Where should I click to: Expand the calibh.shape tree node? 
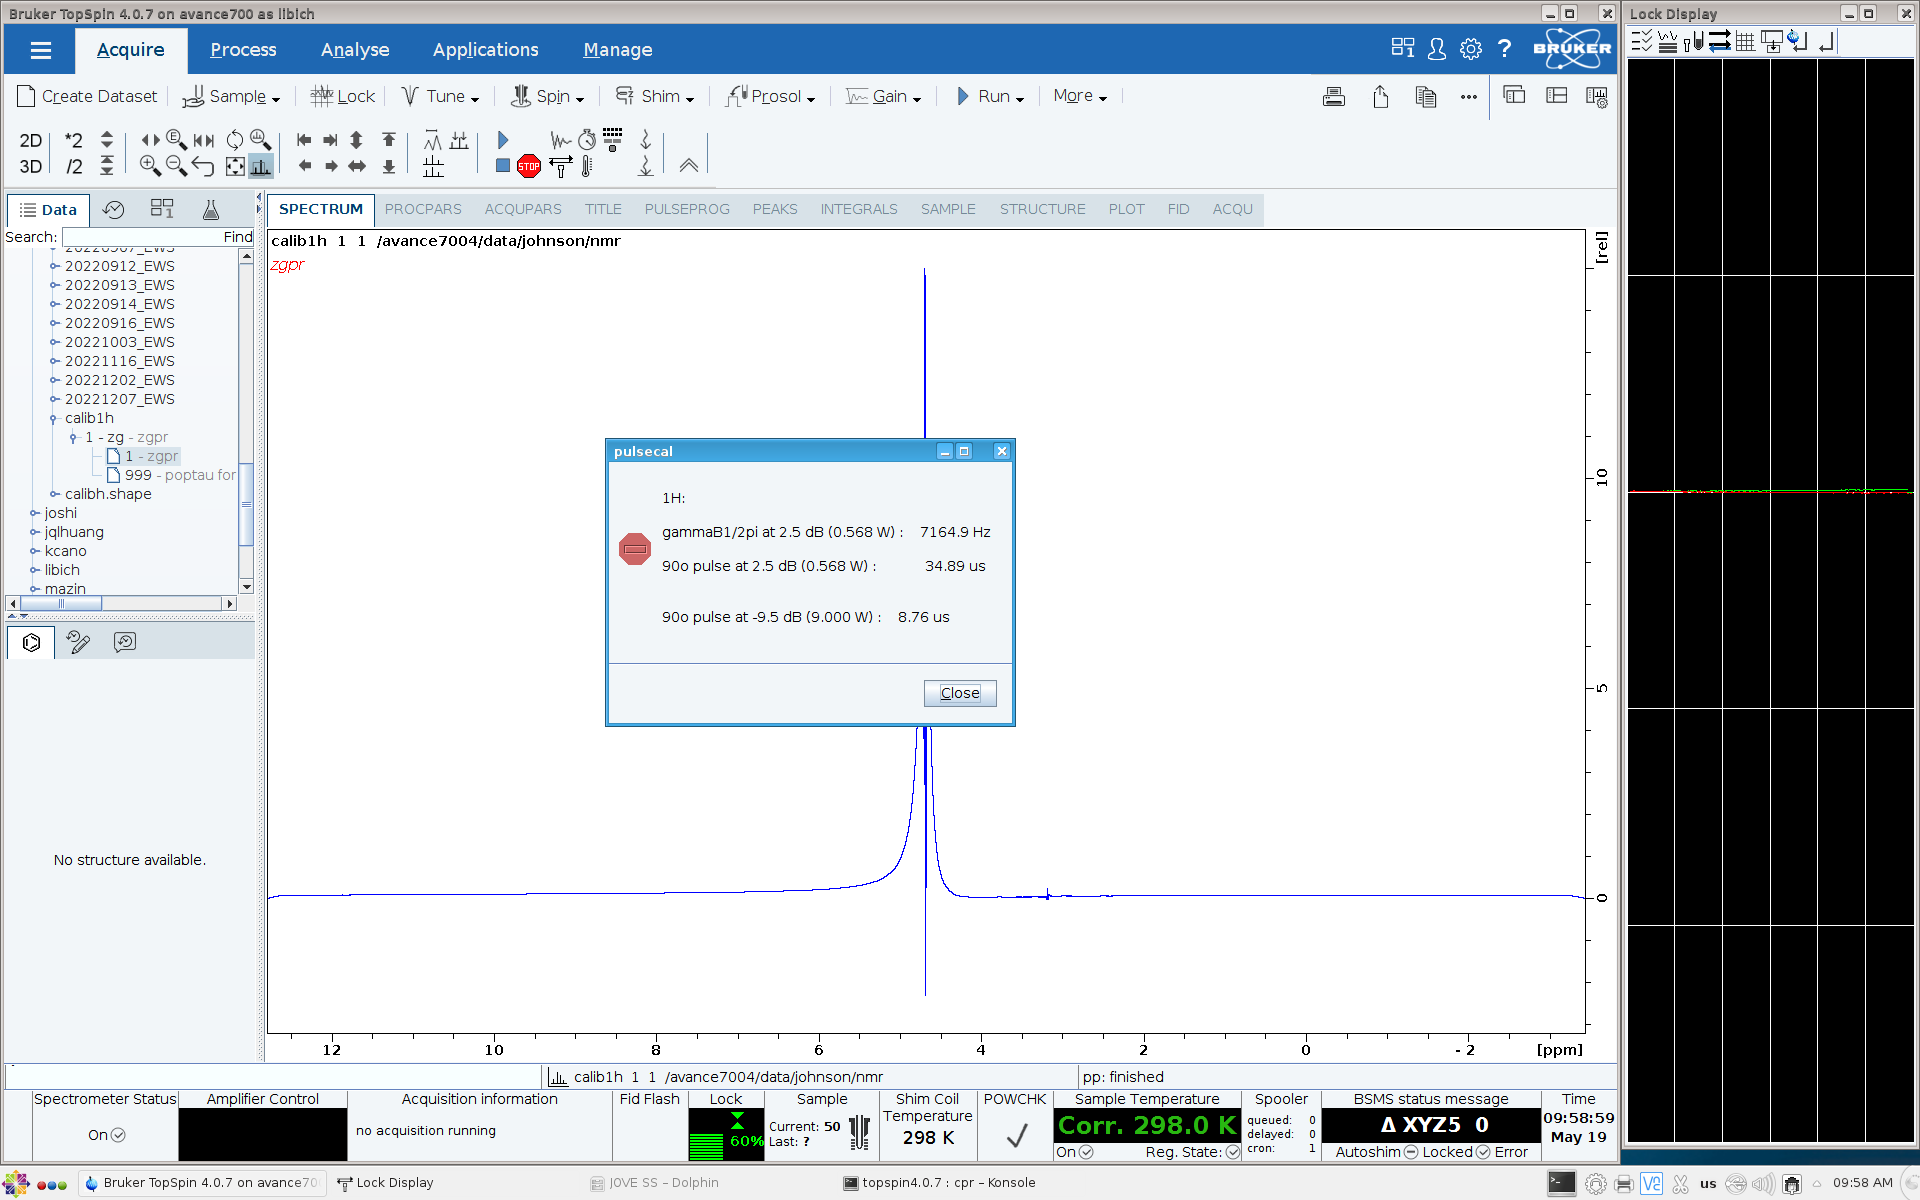[x=54, y=494]
